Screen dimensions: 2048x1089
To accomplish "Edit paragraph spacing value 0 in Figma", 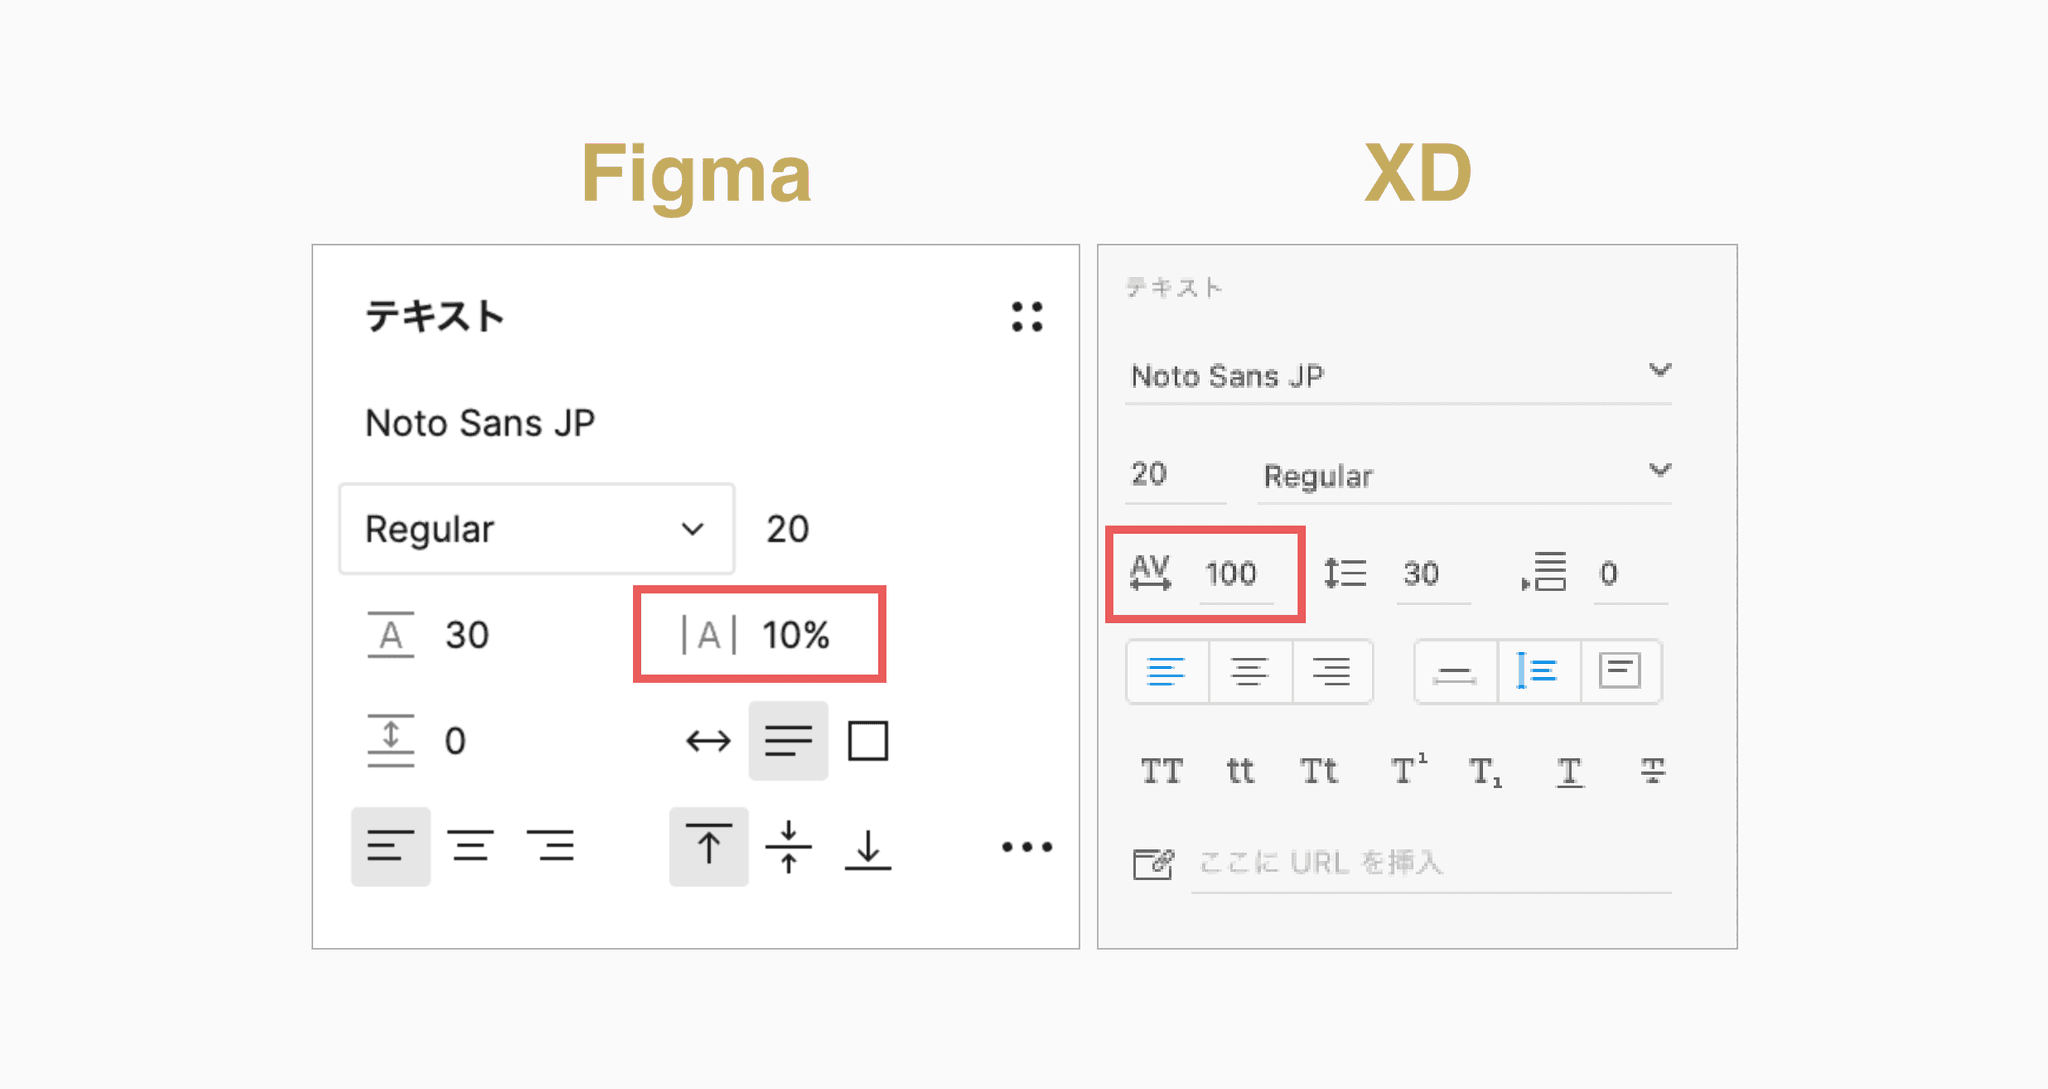I will pyautogui.click(x=455, y=741).
